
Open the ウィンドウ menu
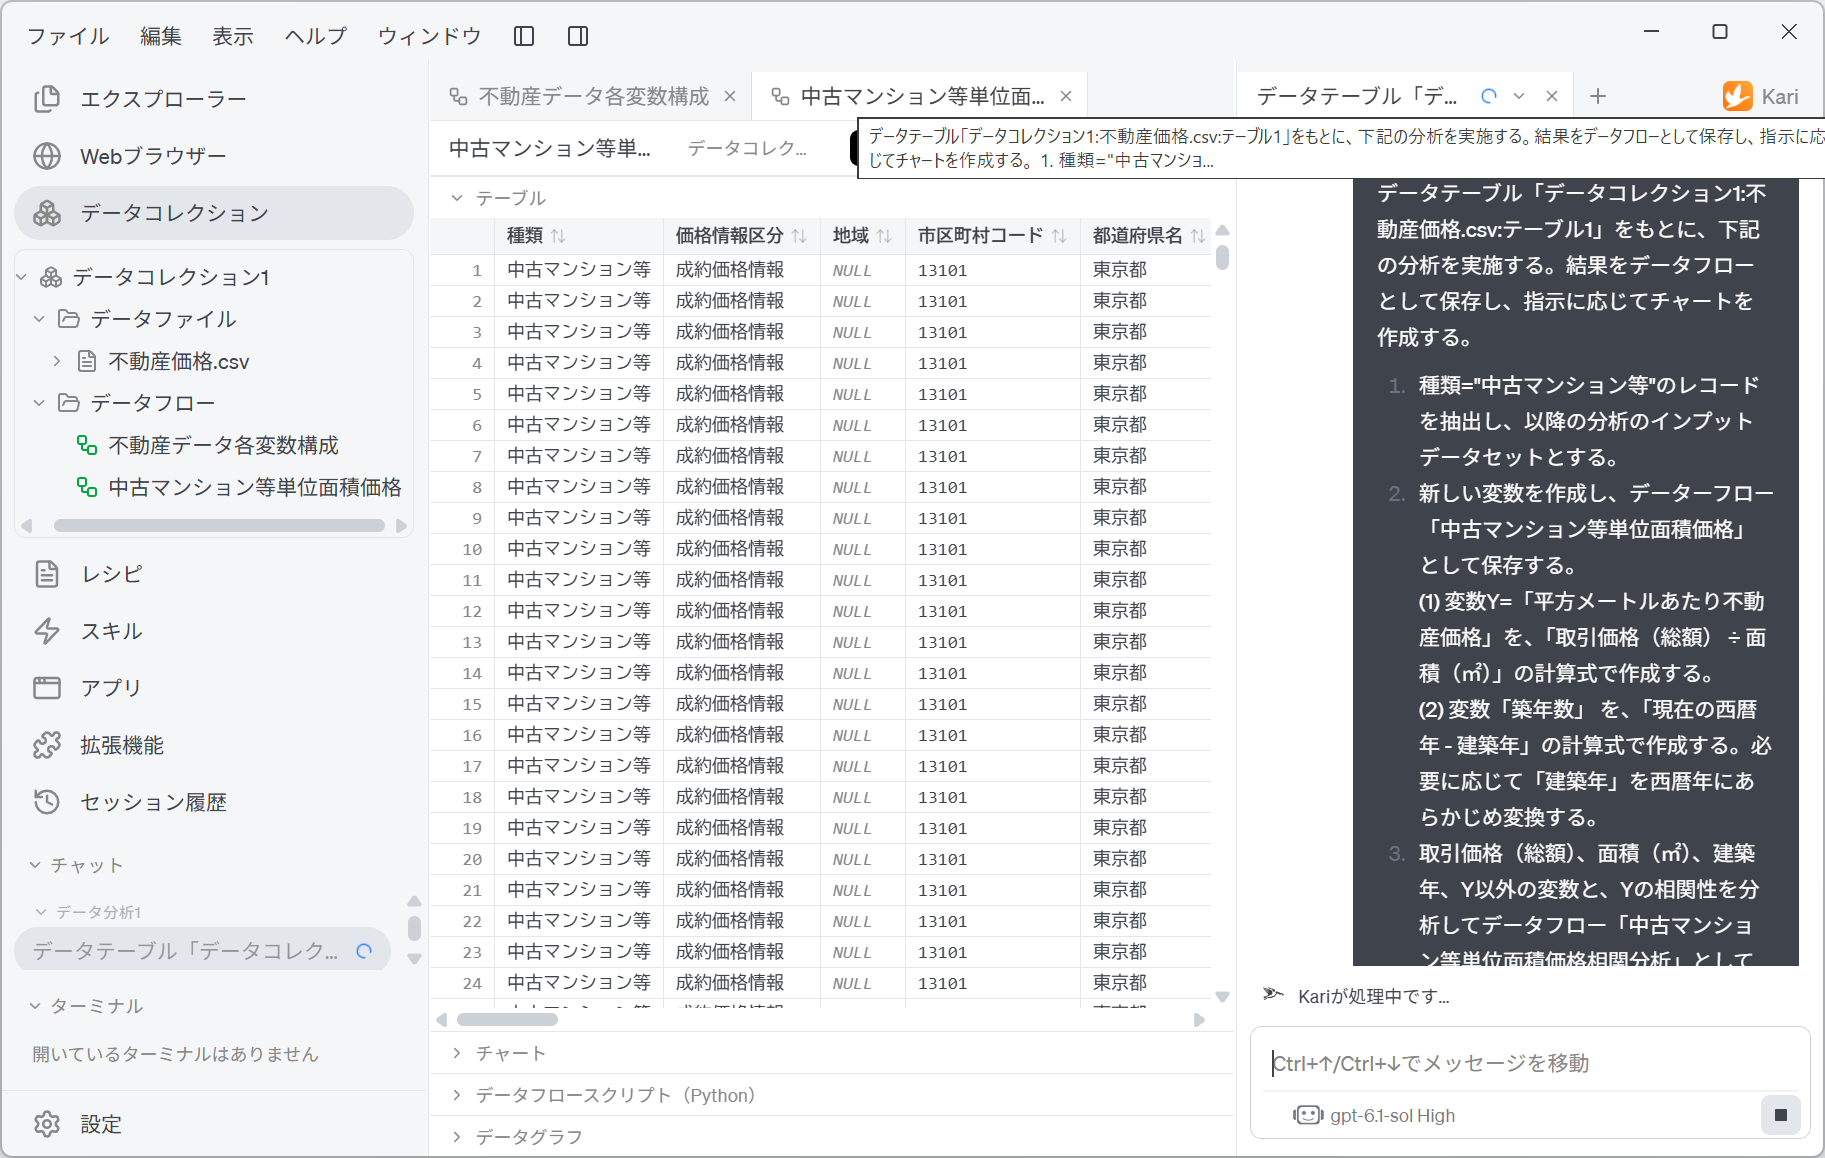point(430,36)
